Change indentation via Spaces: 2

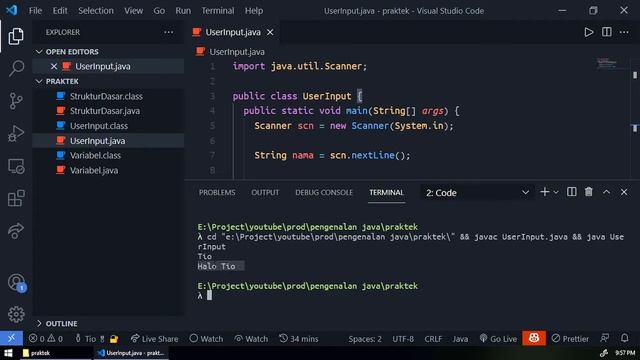point(365,339)
